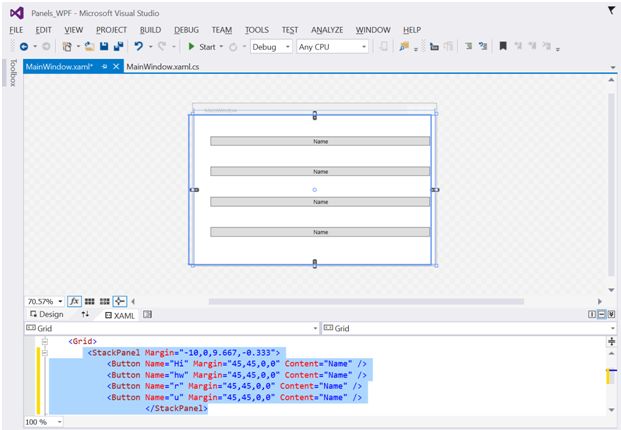Undo the last action
Viewport: 621px width, 430px height.
[x=138, y=46]
